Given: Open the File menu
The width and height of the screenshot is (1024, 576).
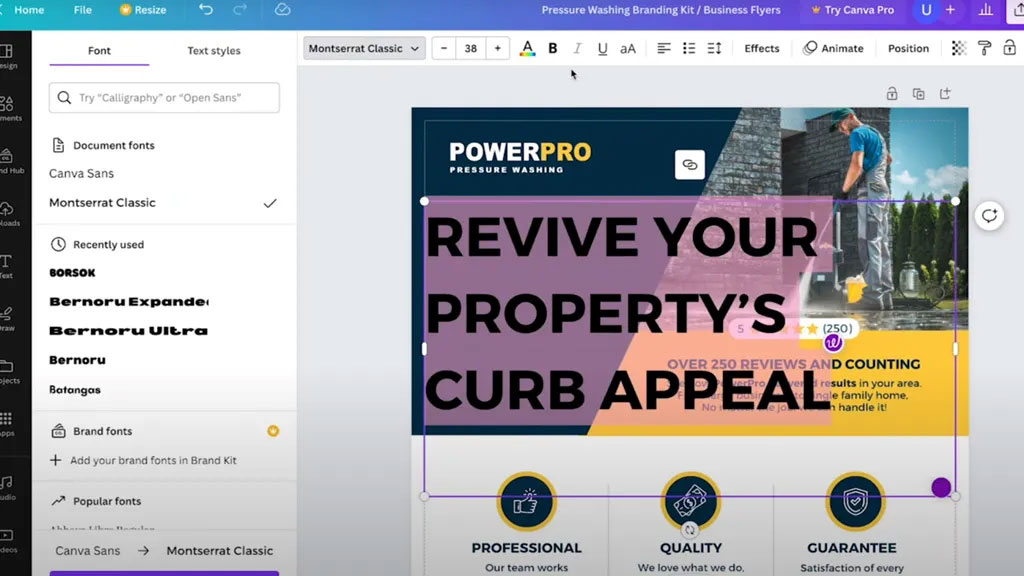Looking at the screenshot, I should pyautogui.click(x=83, y=10).
